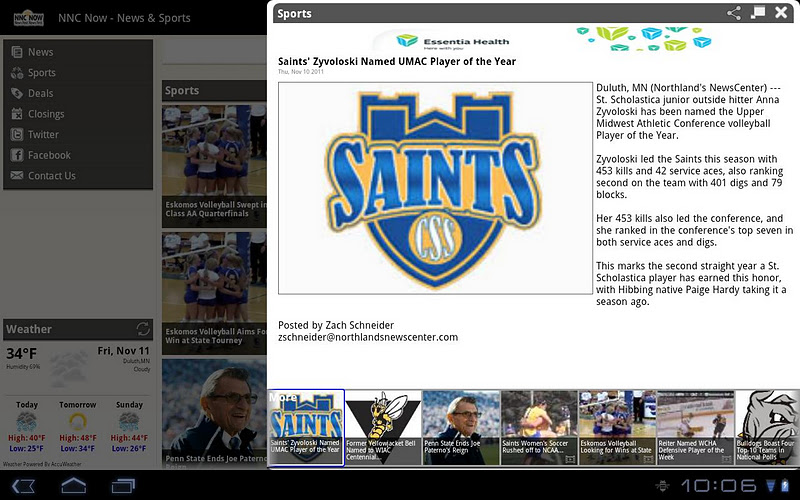Open Former Yellowjacket Bell WIAC Centennial story
This screenshot has width=800, height=500.
[383, 428]
